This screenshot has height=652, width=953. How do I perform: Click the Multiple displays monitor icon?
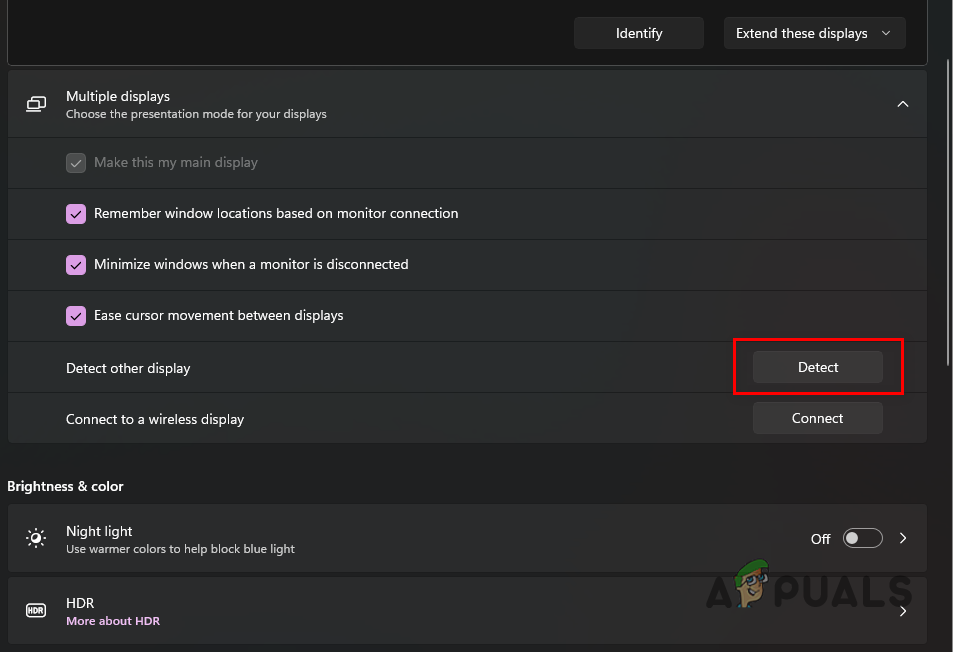point(36,104)
